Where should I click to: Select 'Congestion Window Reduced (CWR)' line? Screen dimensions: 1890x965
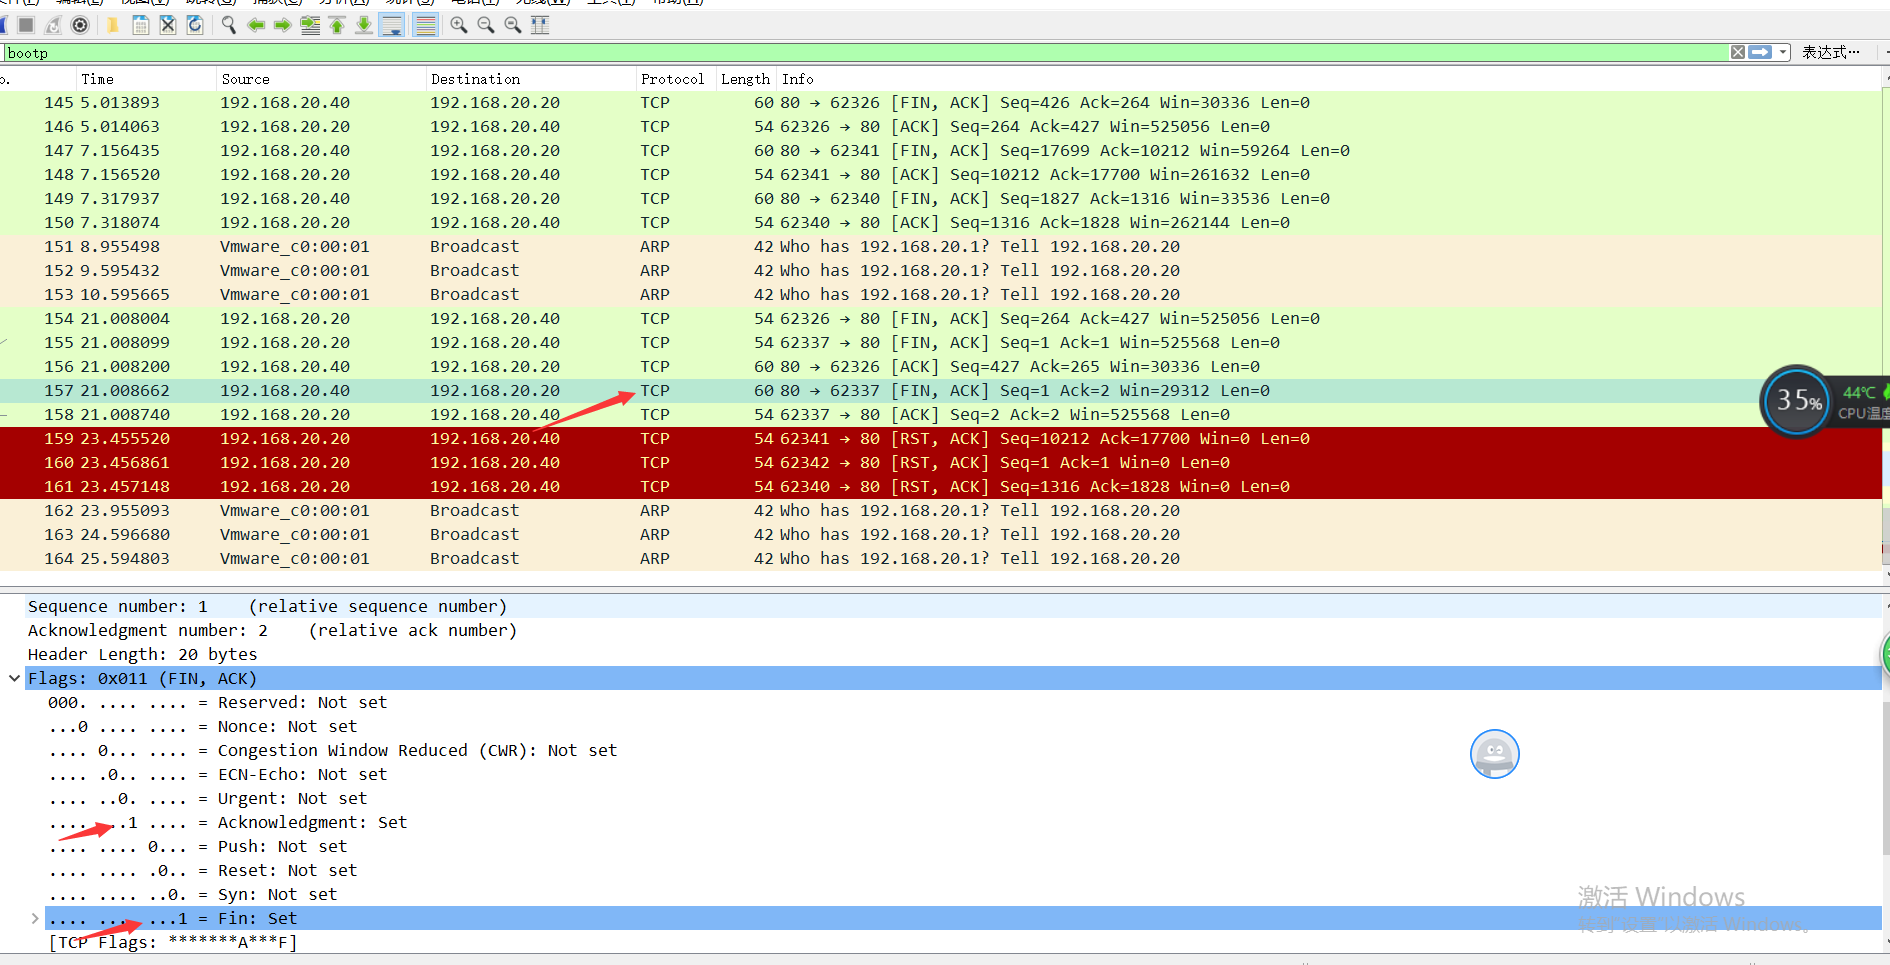click(x=963, y=750)
